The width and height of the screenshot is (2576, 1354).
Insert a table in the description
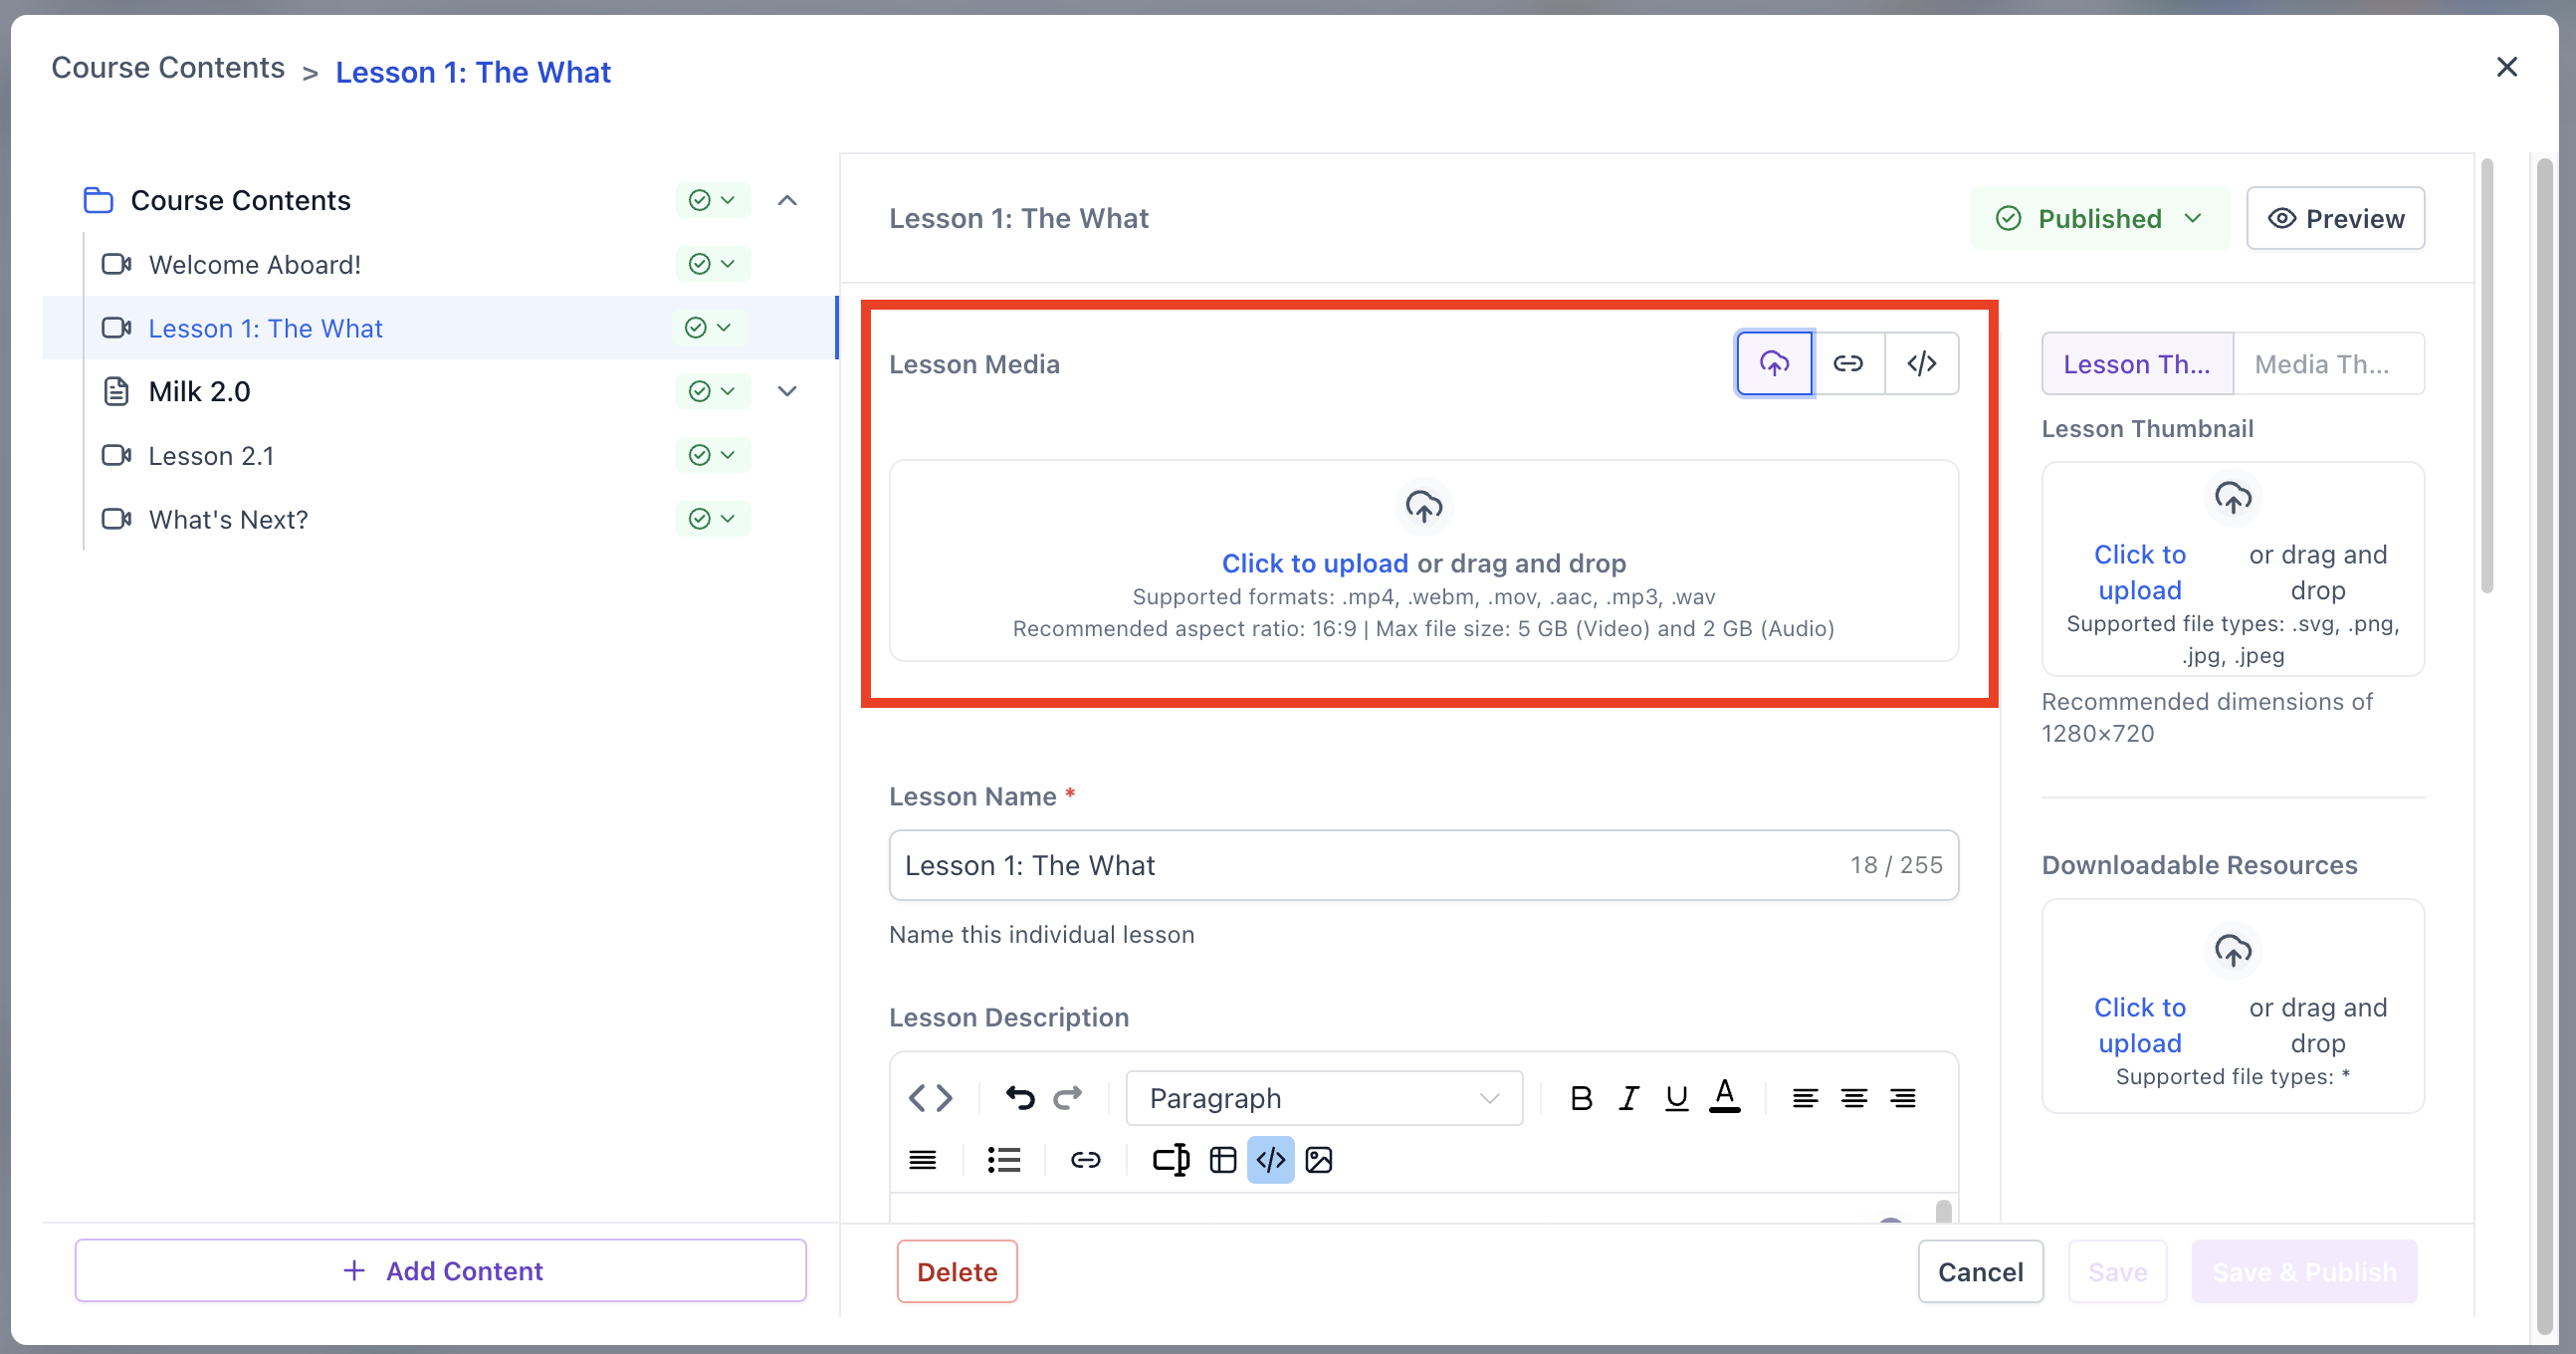[x=1223, y=1160]
